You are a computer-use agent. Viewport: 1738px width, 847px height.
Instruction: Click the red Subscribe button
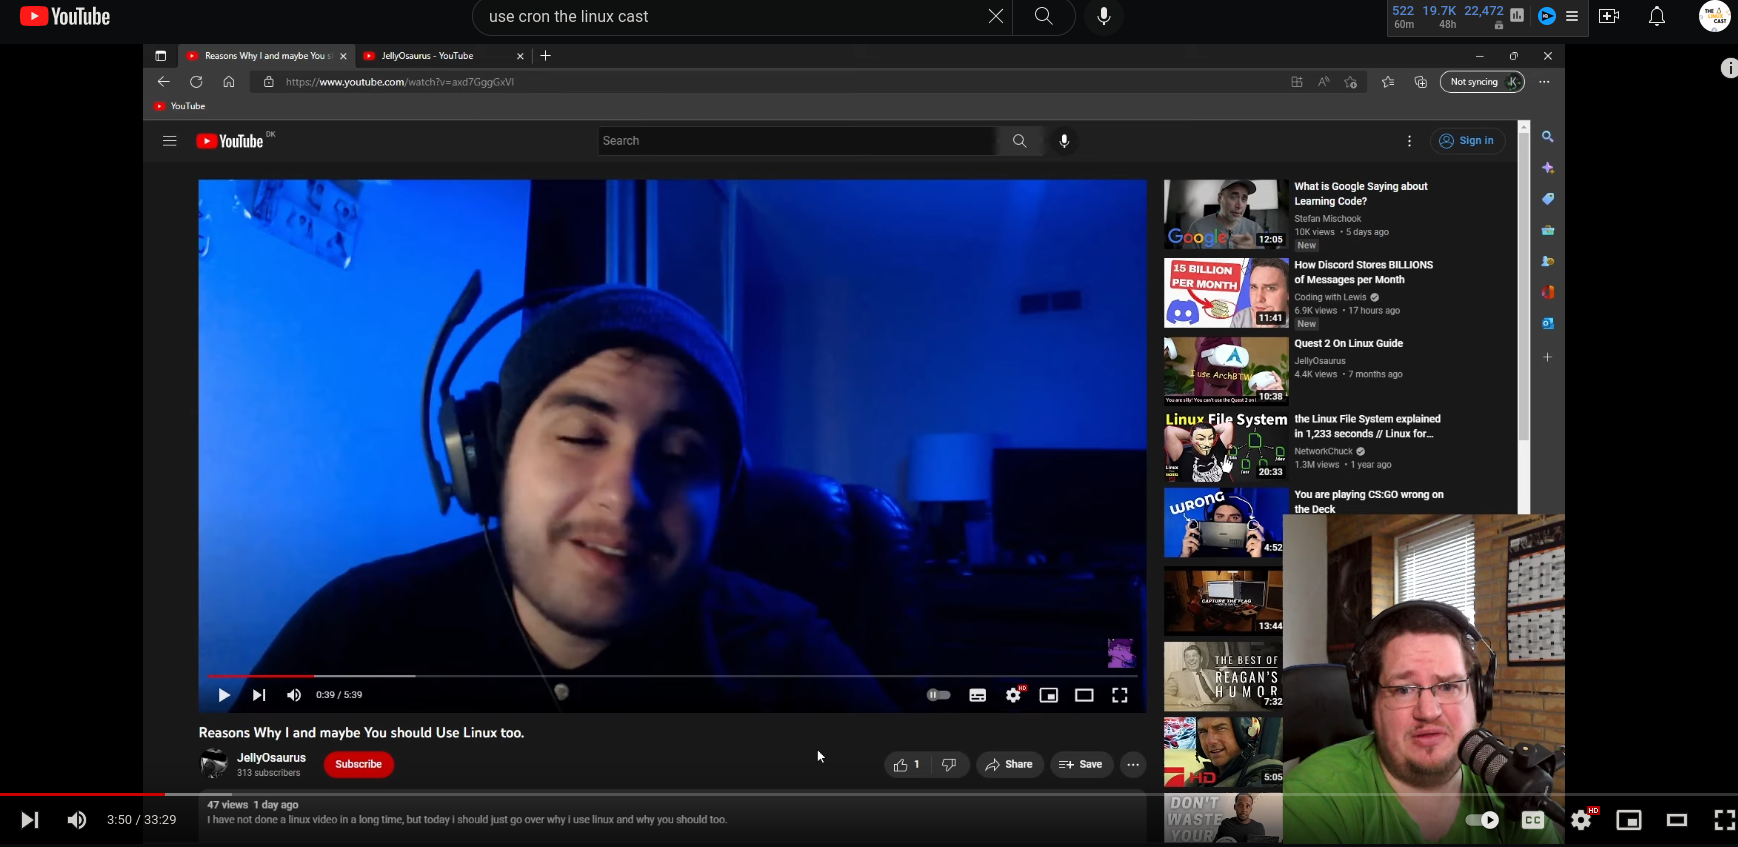(358, 765)
